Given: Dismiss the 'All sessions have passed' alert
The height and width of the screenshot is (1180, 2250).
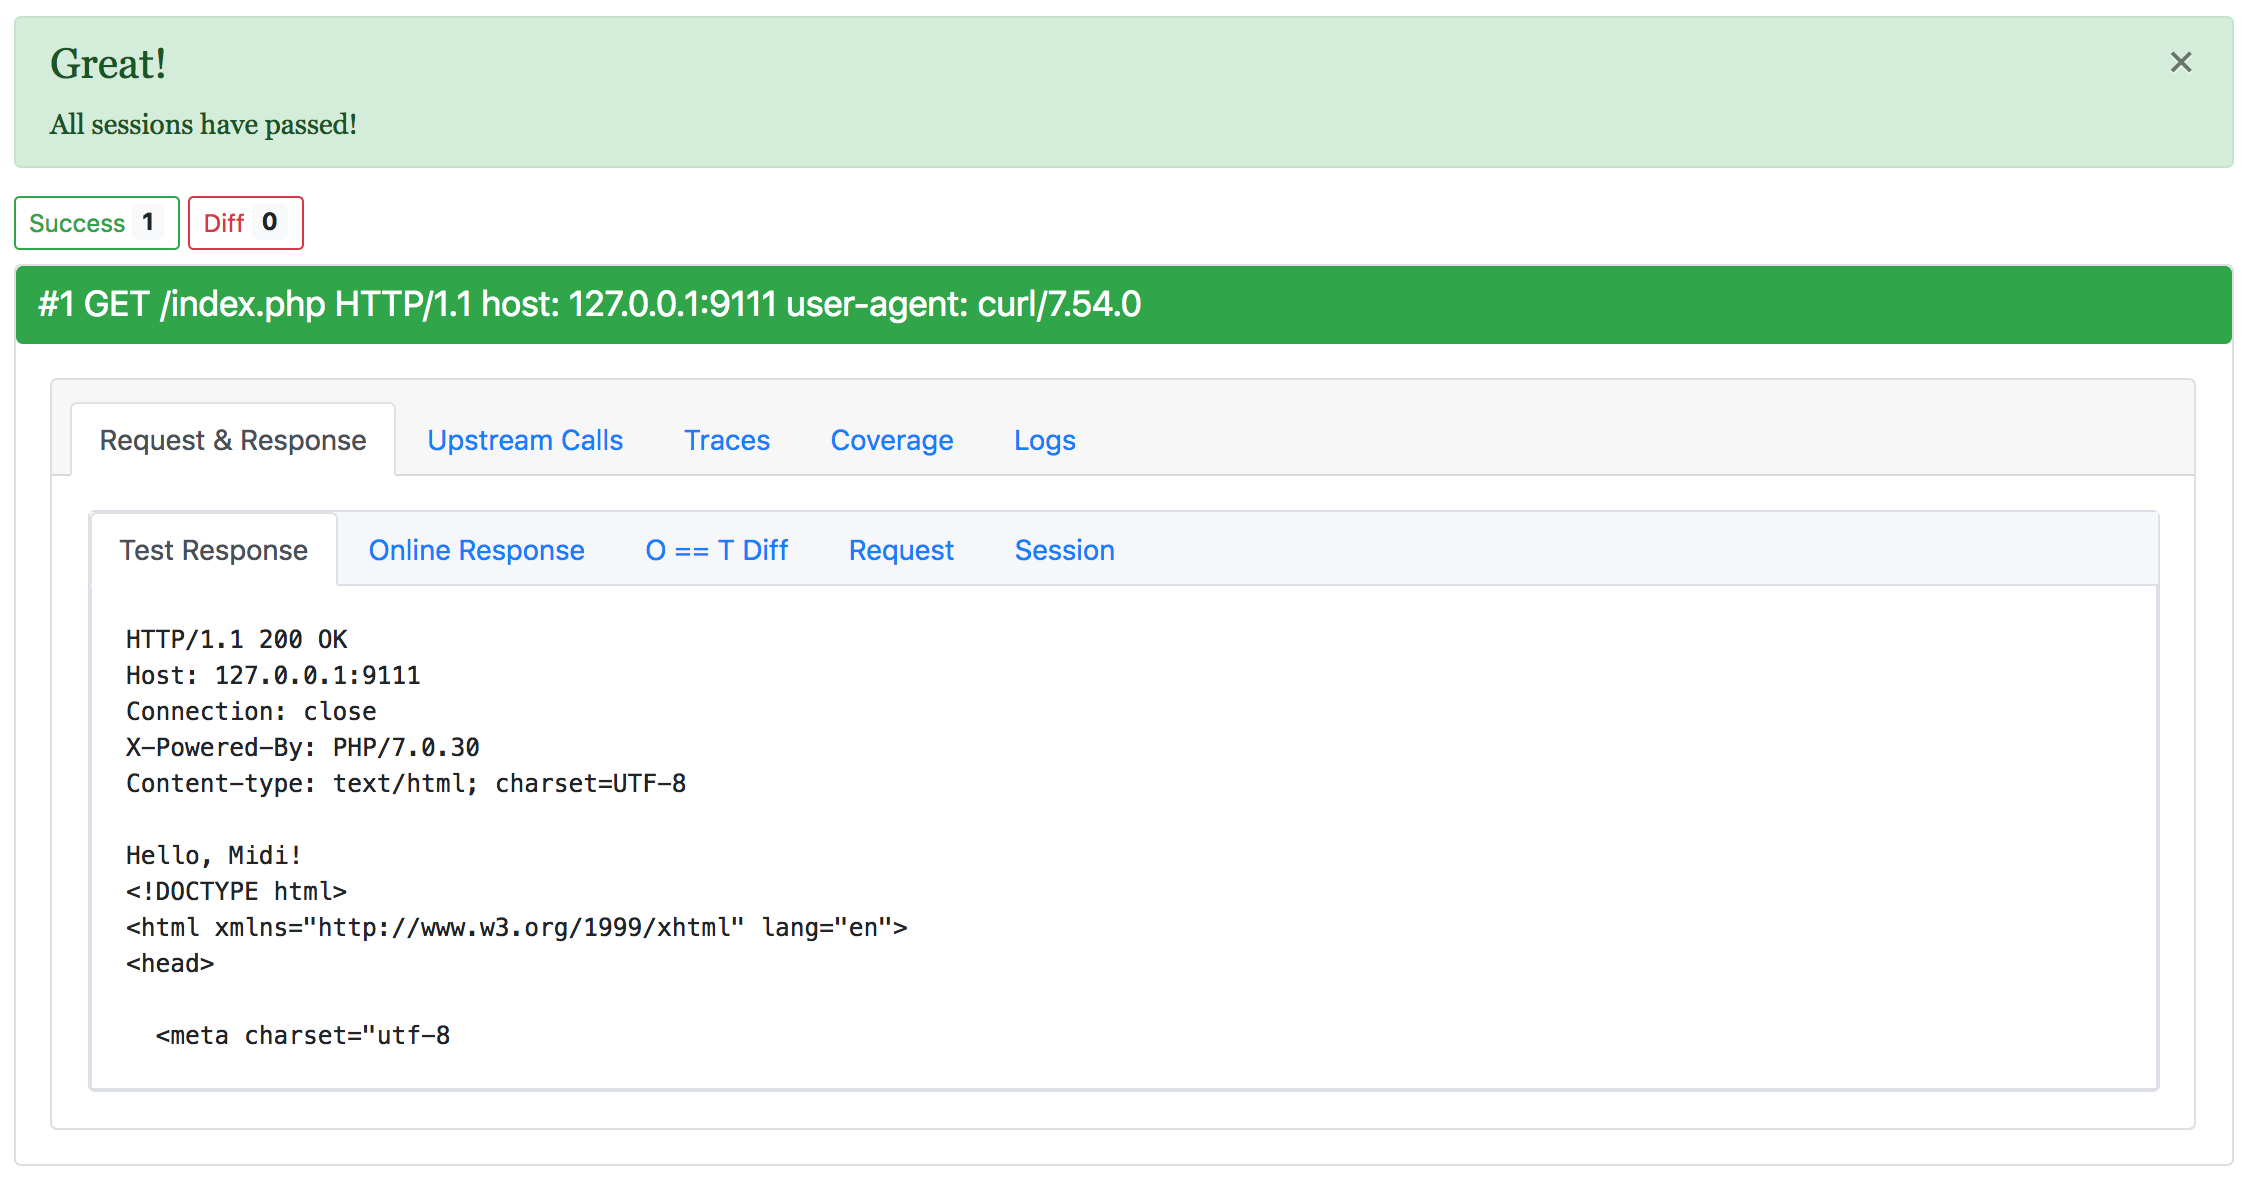Looking at the screenshot, I should coord(2180,62).
